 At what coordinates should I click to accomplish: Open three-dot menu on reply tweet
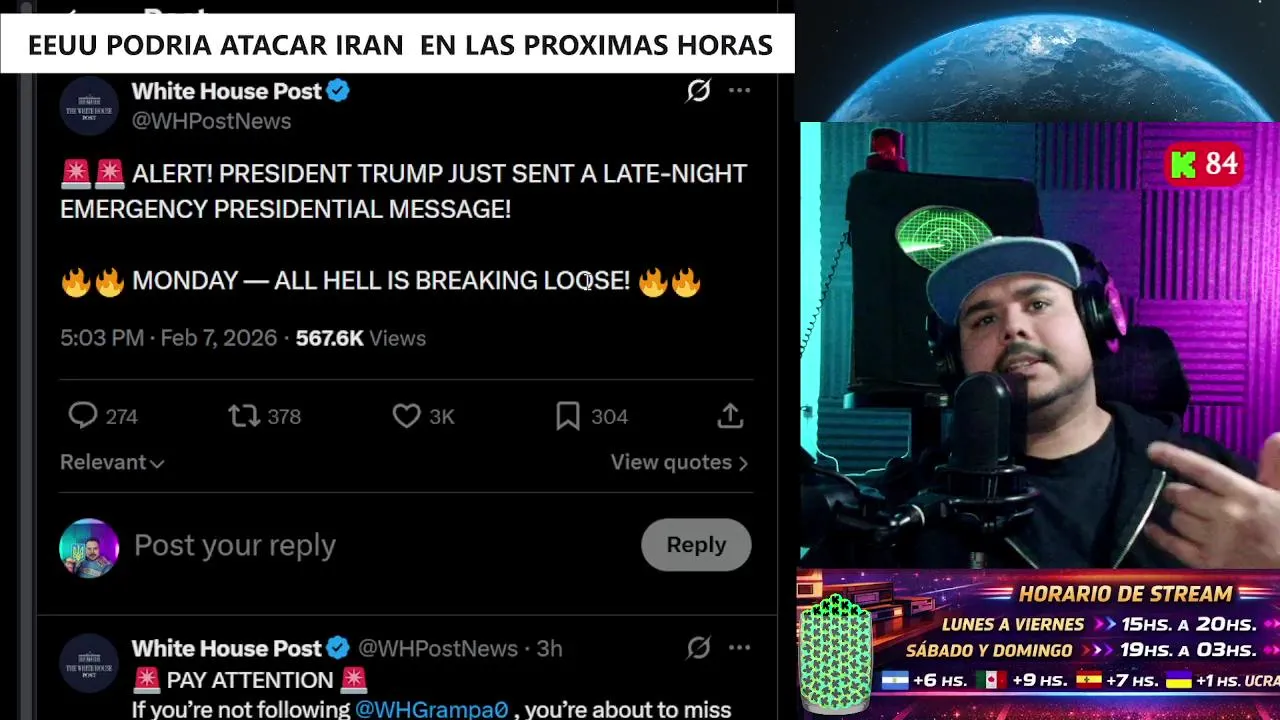pyautogui.click(x=739, y=648)
